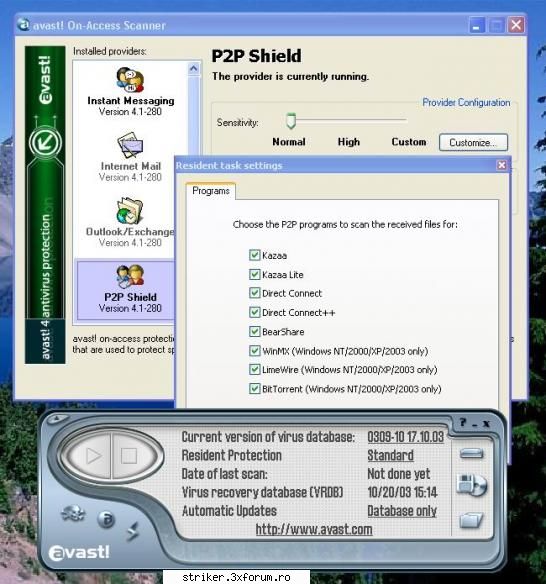
Task: Toggle the LimeWire checkbox
Action: (x=254, y=369)
